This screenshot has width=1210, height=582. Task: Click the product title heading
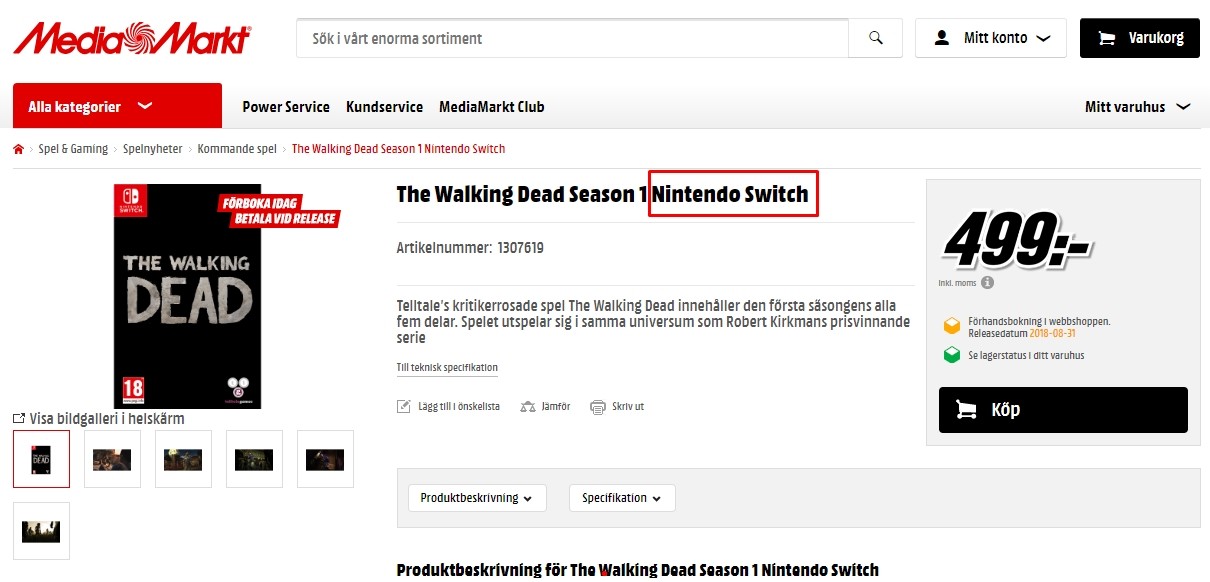point(602,194)
